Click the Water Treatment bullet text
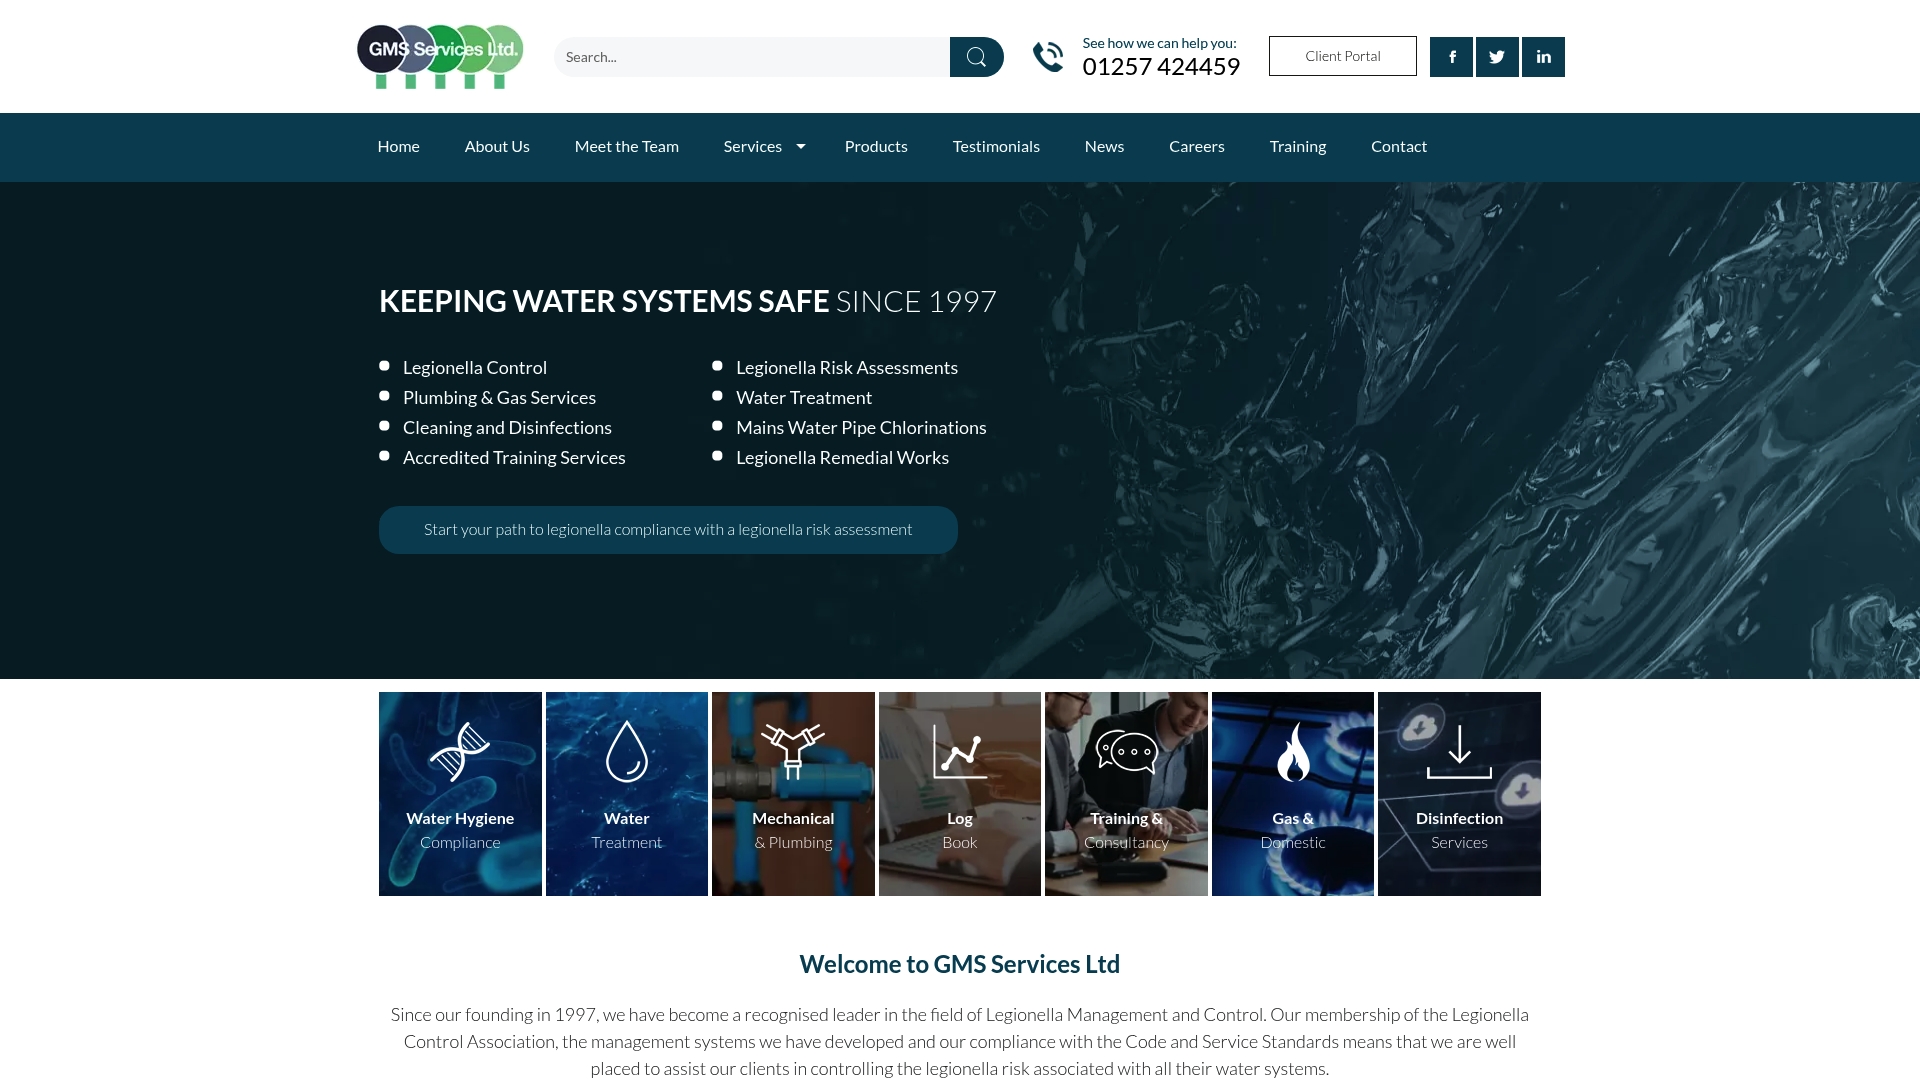This screenshot has height=1080, width=1920. click(804, 398)
